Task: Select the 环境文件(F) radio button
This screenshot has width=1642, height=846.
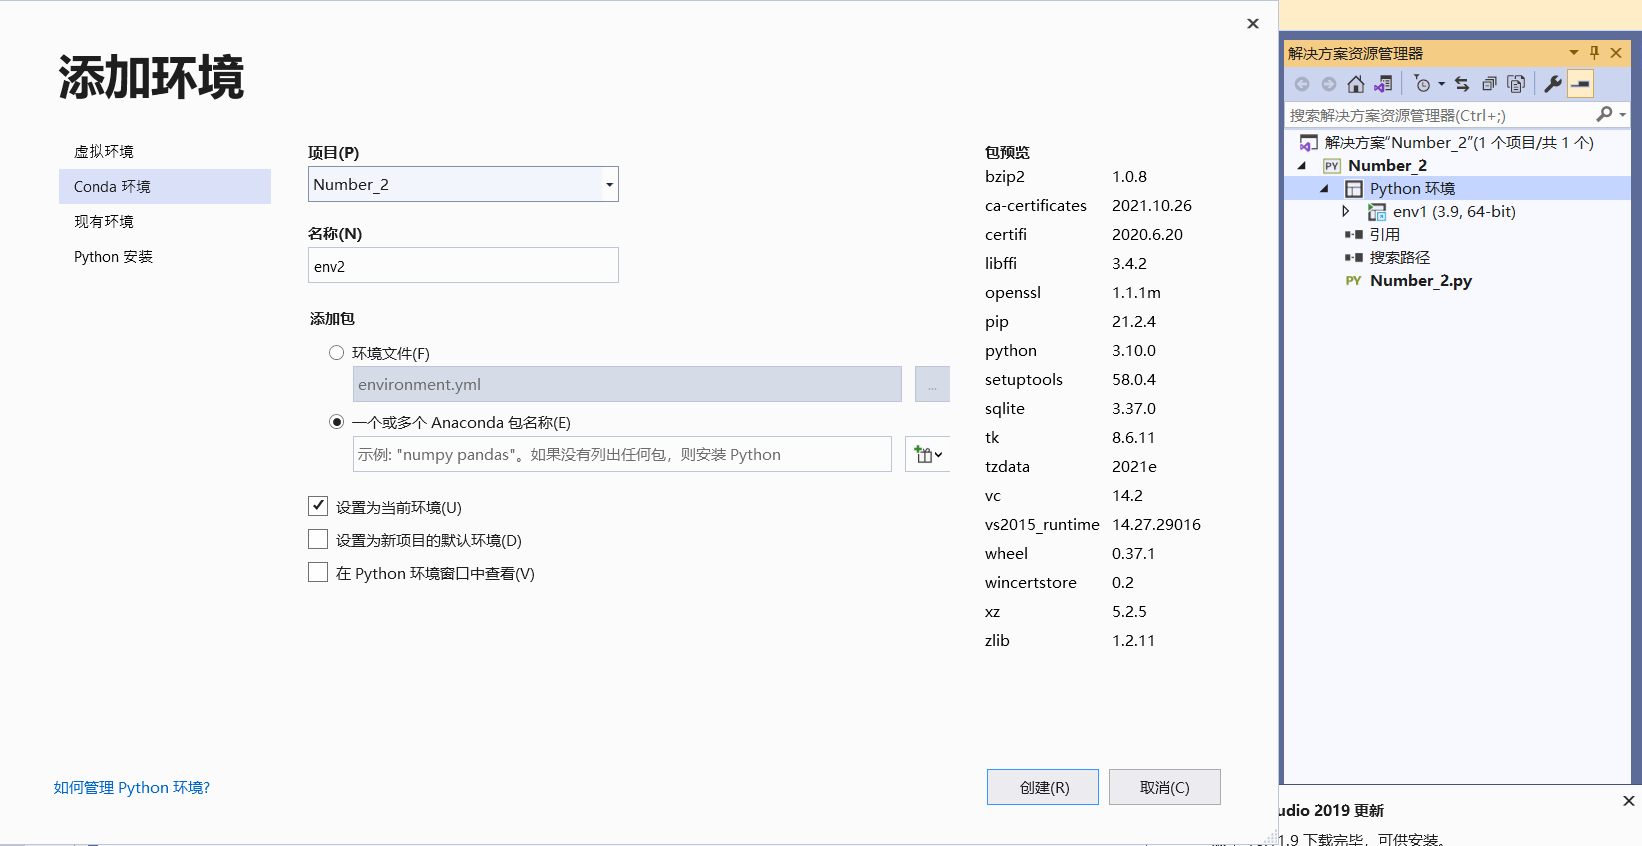Action: (x=336, y=353)
